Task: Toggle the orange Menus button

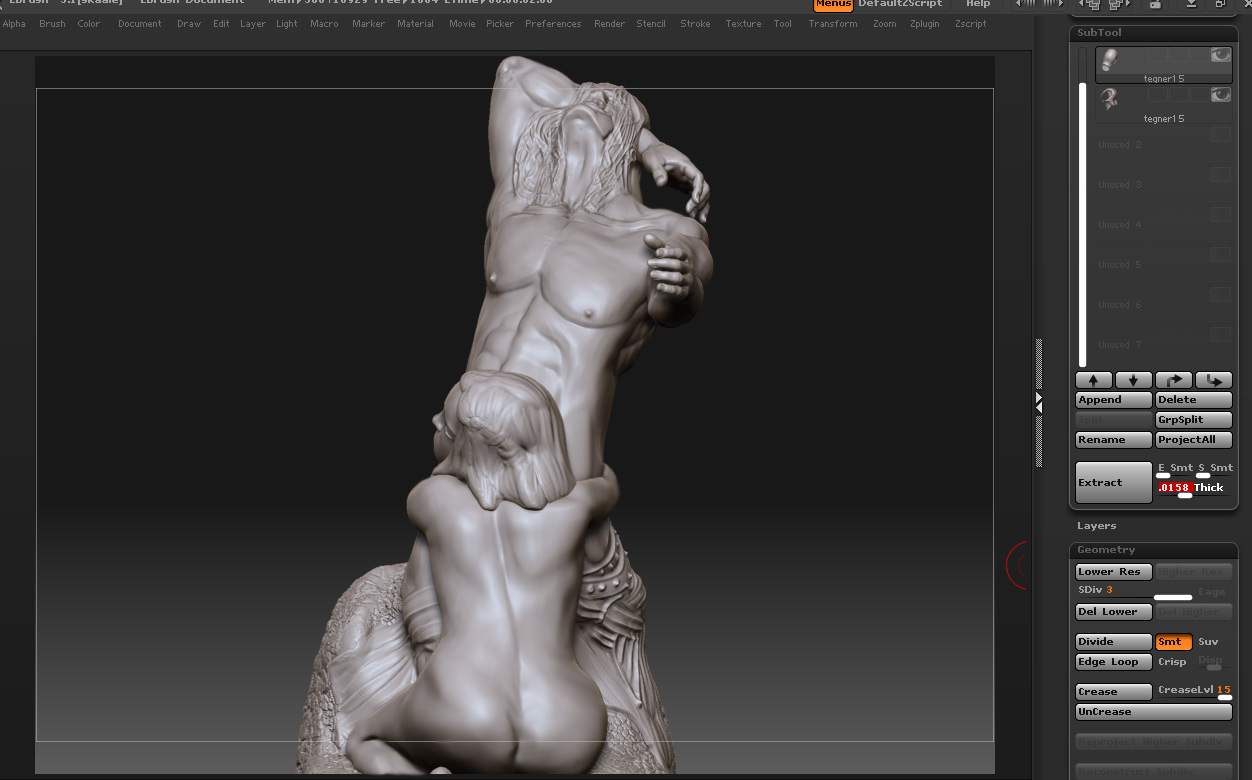Action: click(x=833, y=5)
